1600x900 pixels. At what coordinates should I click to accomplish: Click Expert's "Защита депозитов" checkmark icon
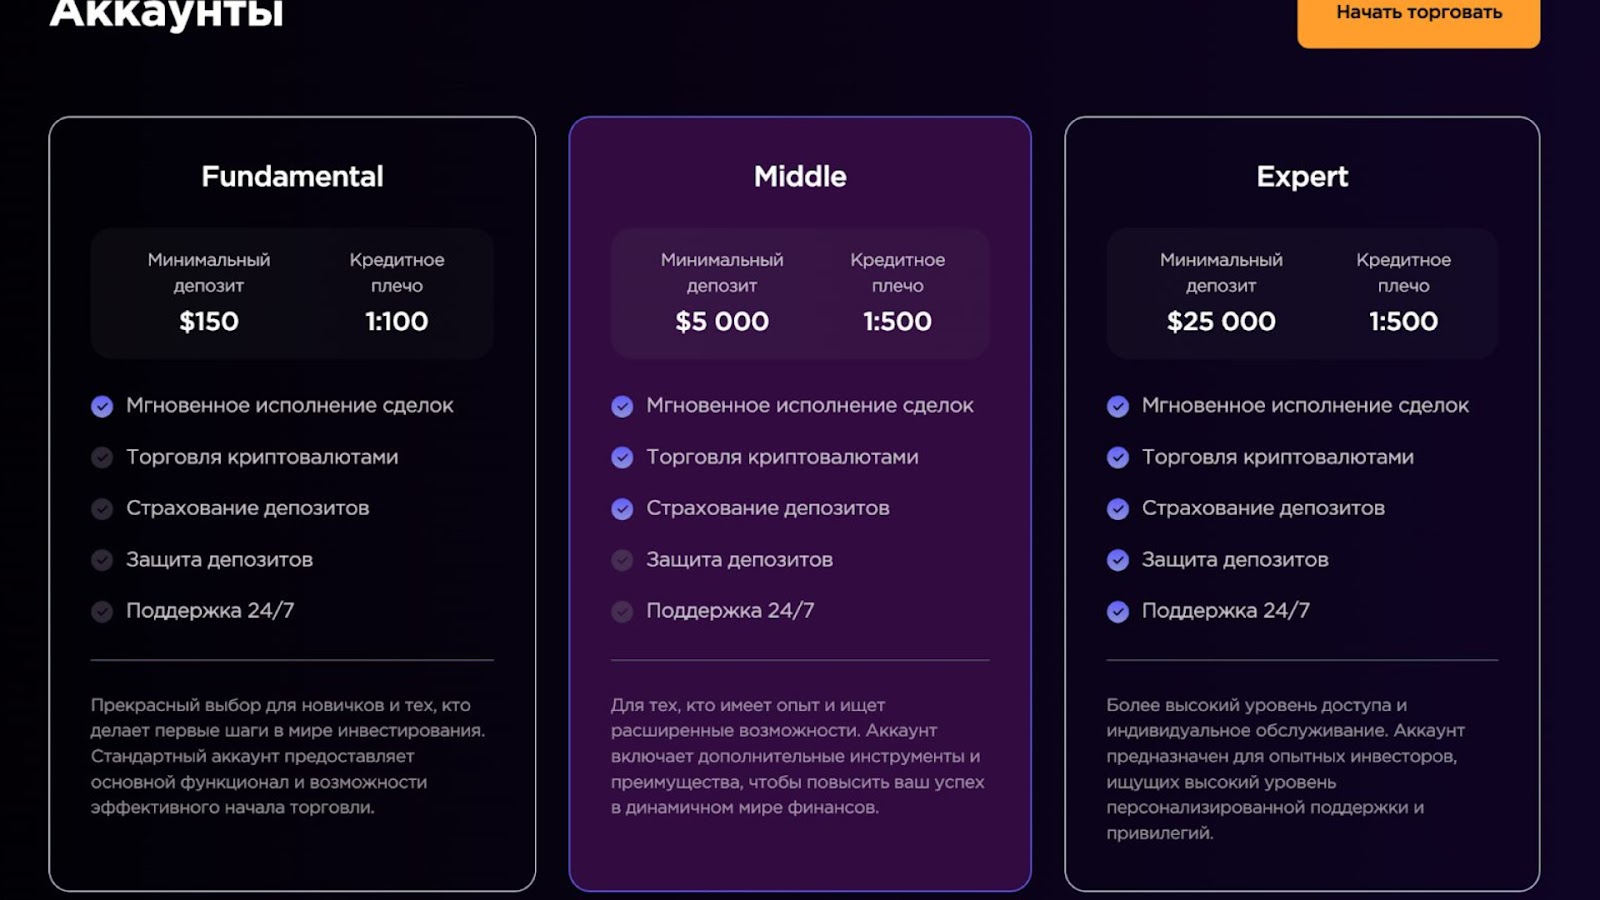(x=1118, y=560)
